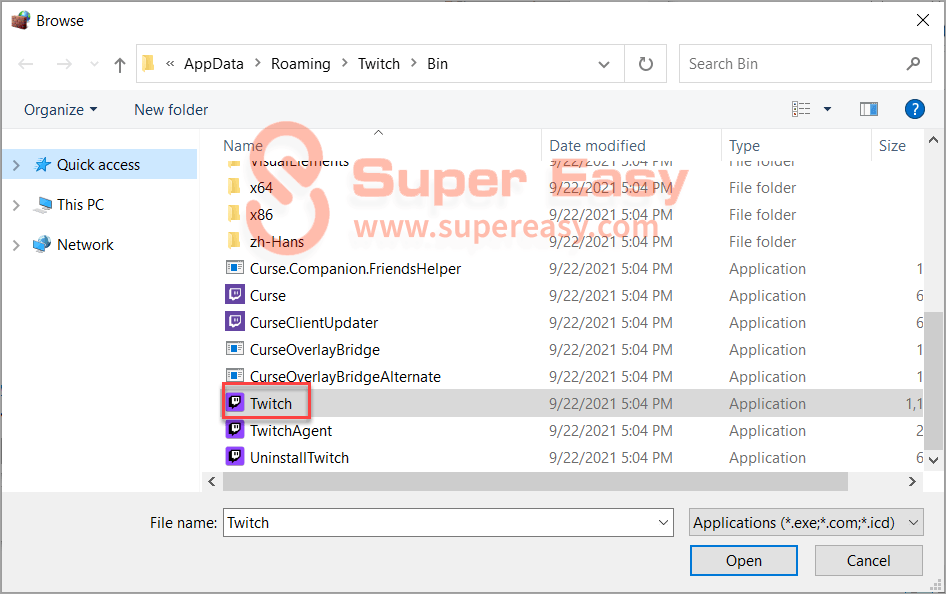Close the Browse dialog

[922, 21]
